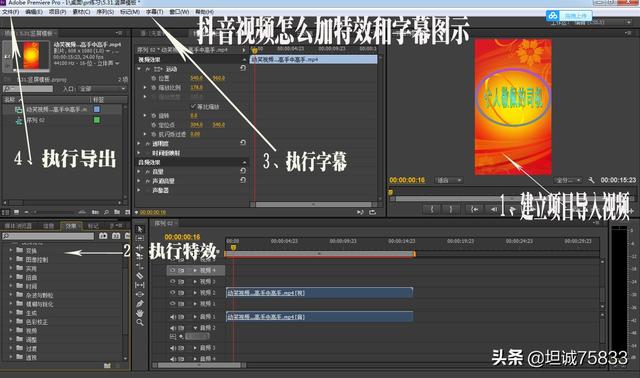Open the 编辑(E) Edit menu

coord(34,12)
